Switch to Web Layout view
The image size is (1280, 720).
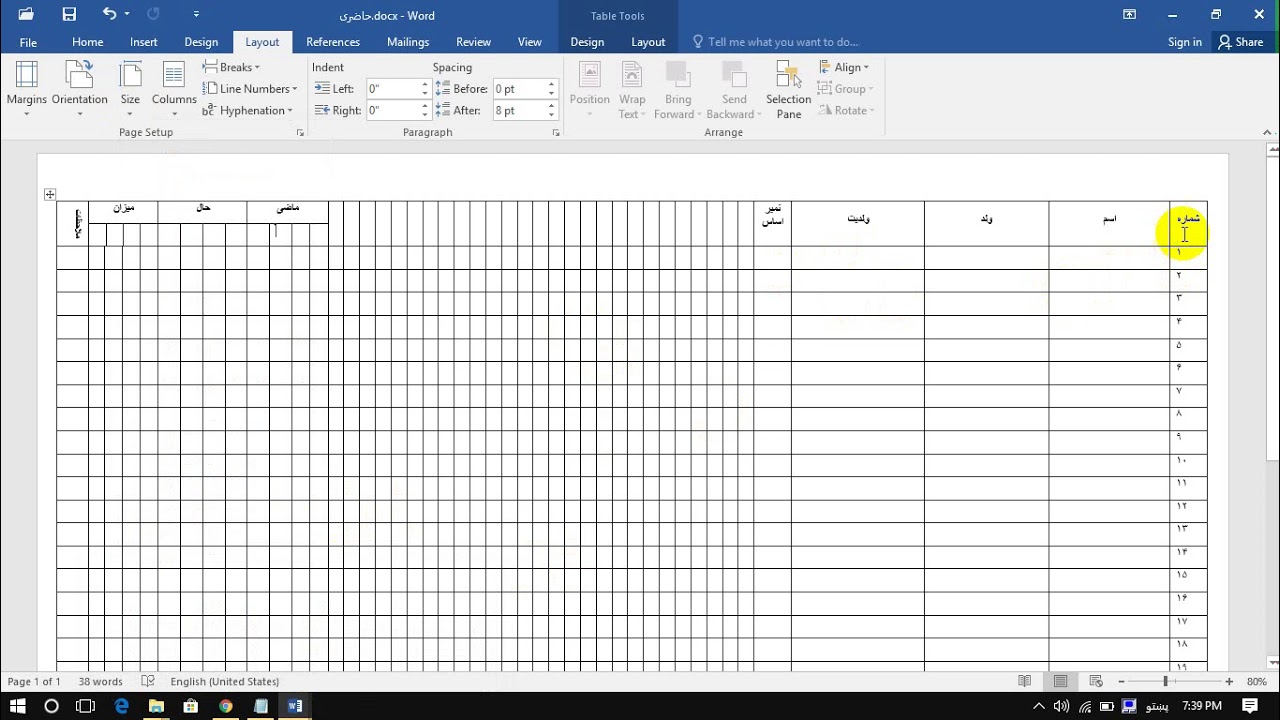[x=1097, y=682]
